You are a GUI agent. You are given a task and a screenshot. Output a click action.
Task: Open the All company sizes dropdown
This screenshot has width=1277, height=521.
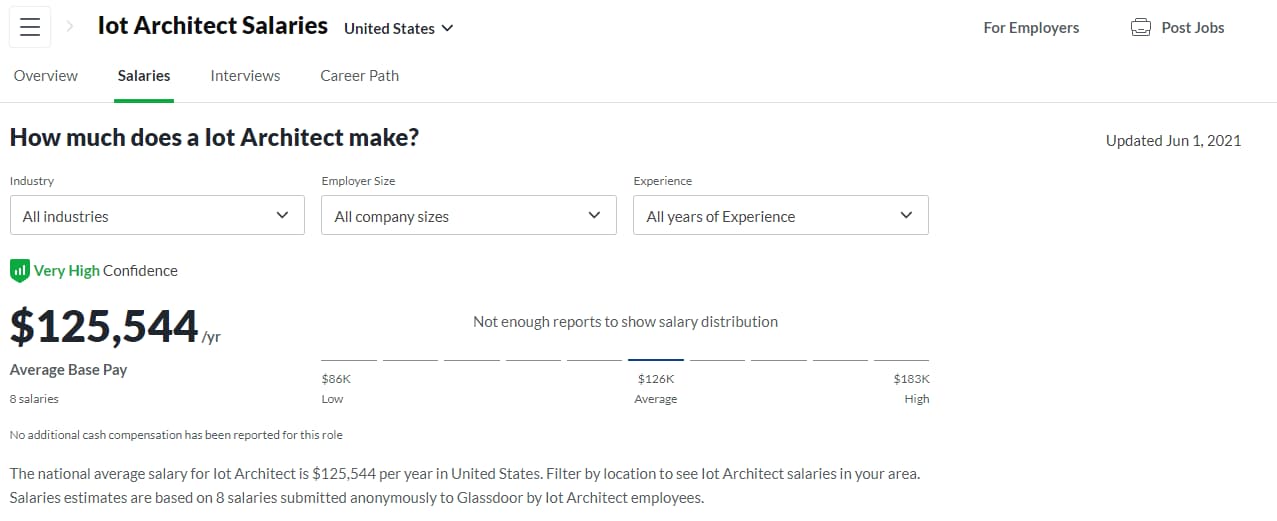(x=468, y=216)
